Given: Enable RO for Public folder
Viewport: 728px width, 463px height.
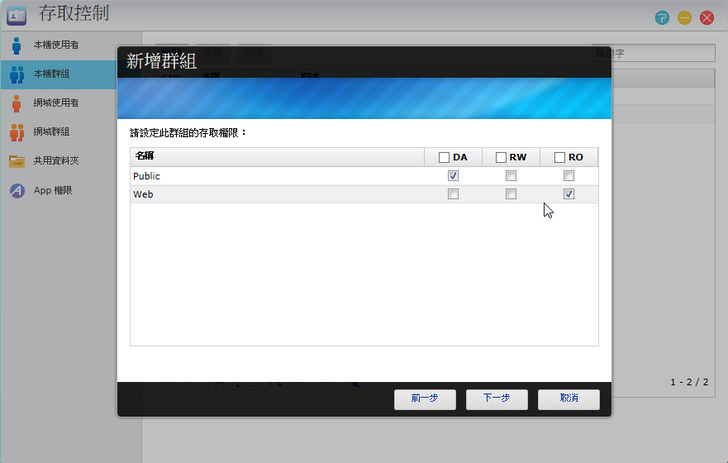Looking at the screenshot, I should (x=568, y=176).
